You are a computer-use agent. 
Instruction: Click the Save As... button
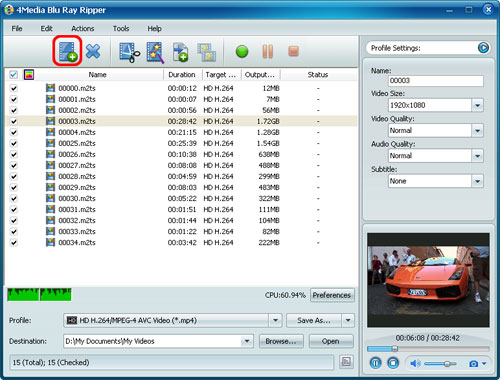click(x=314, y=320)
